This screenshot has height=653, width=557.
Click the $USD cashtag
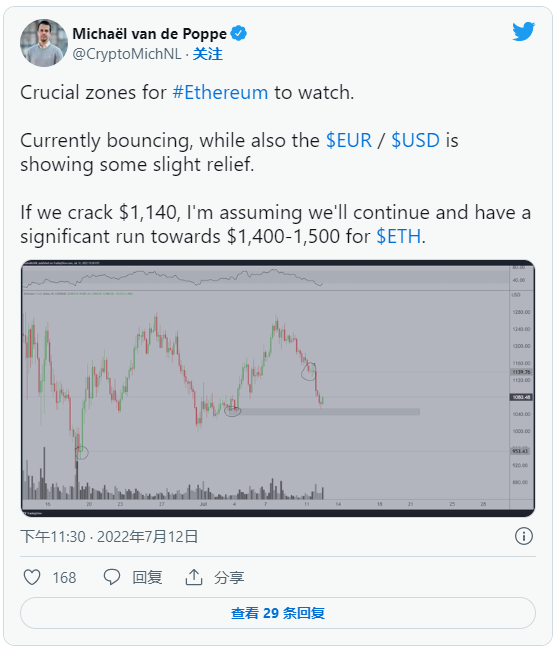(415, 140)
